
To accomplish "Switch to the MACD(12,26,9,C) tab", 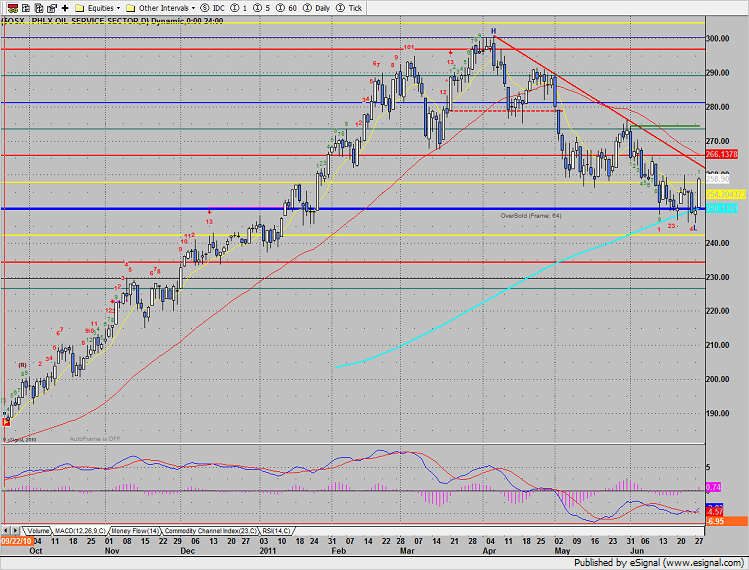I will tap(80, 531).
